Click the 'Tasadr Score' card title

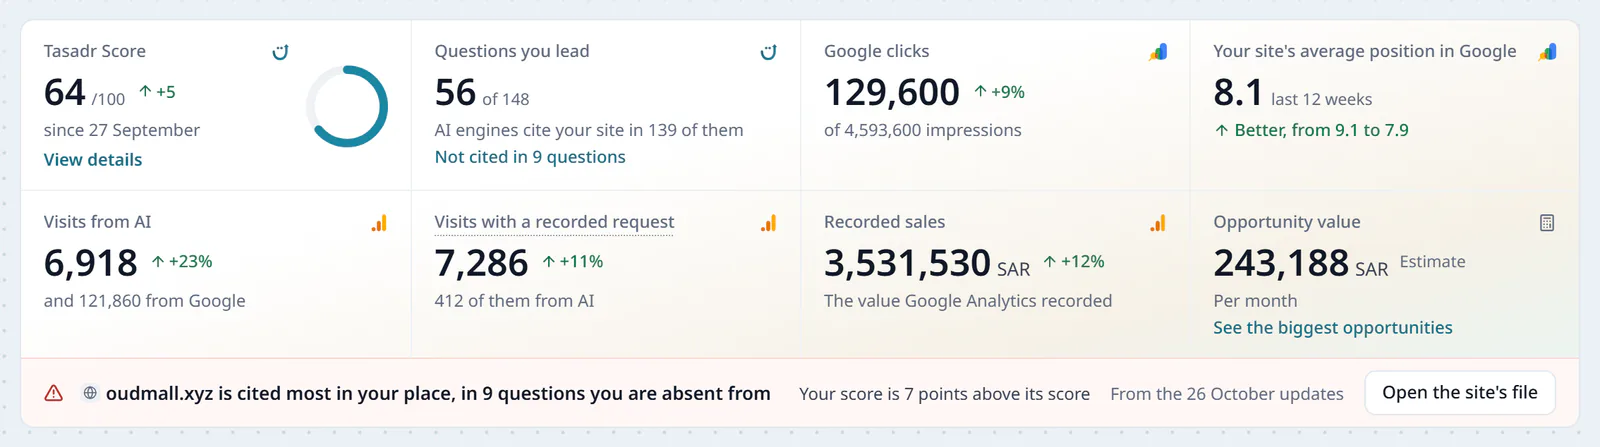95,51
